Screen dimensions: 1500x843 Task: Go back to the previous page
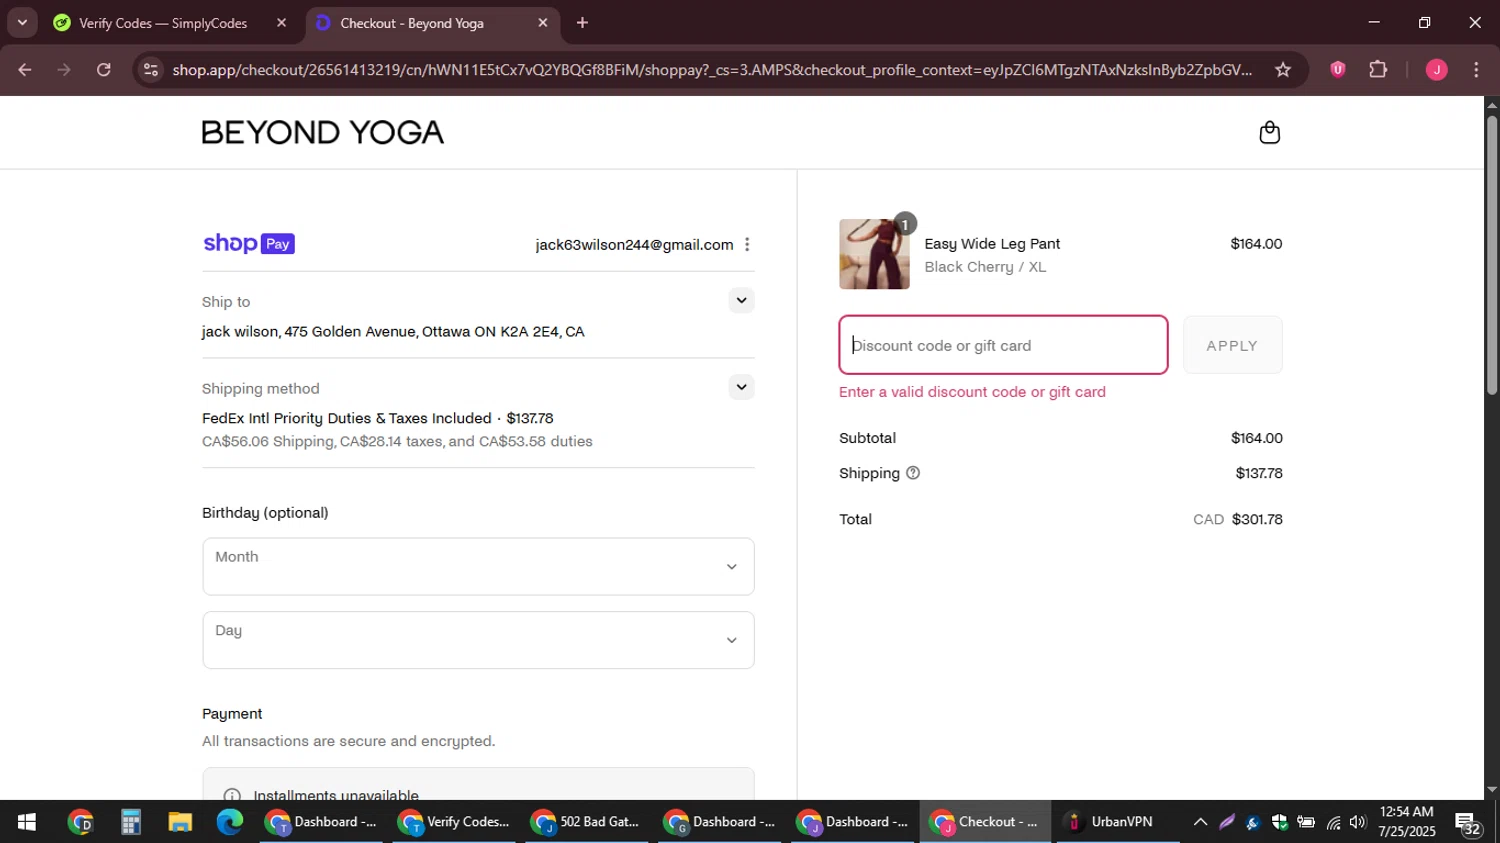(x=25, y=70)
